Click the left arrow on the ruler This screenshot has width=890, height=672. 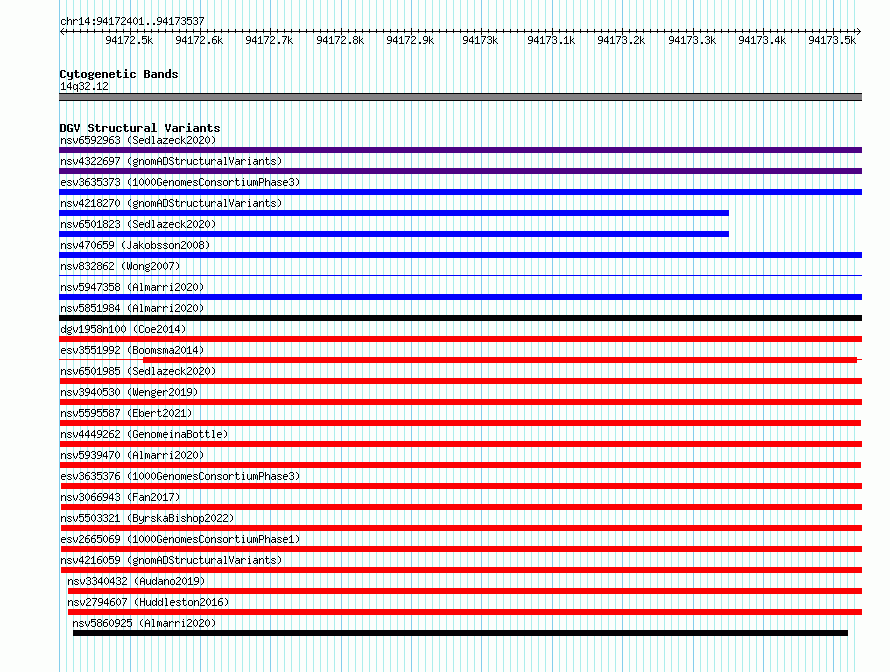(x=62, y=32)
